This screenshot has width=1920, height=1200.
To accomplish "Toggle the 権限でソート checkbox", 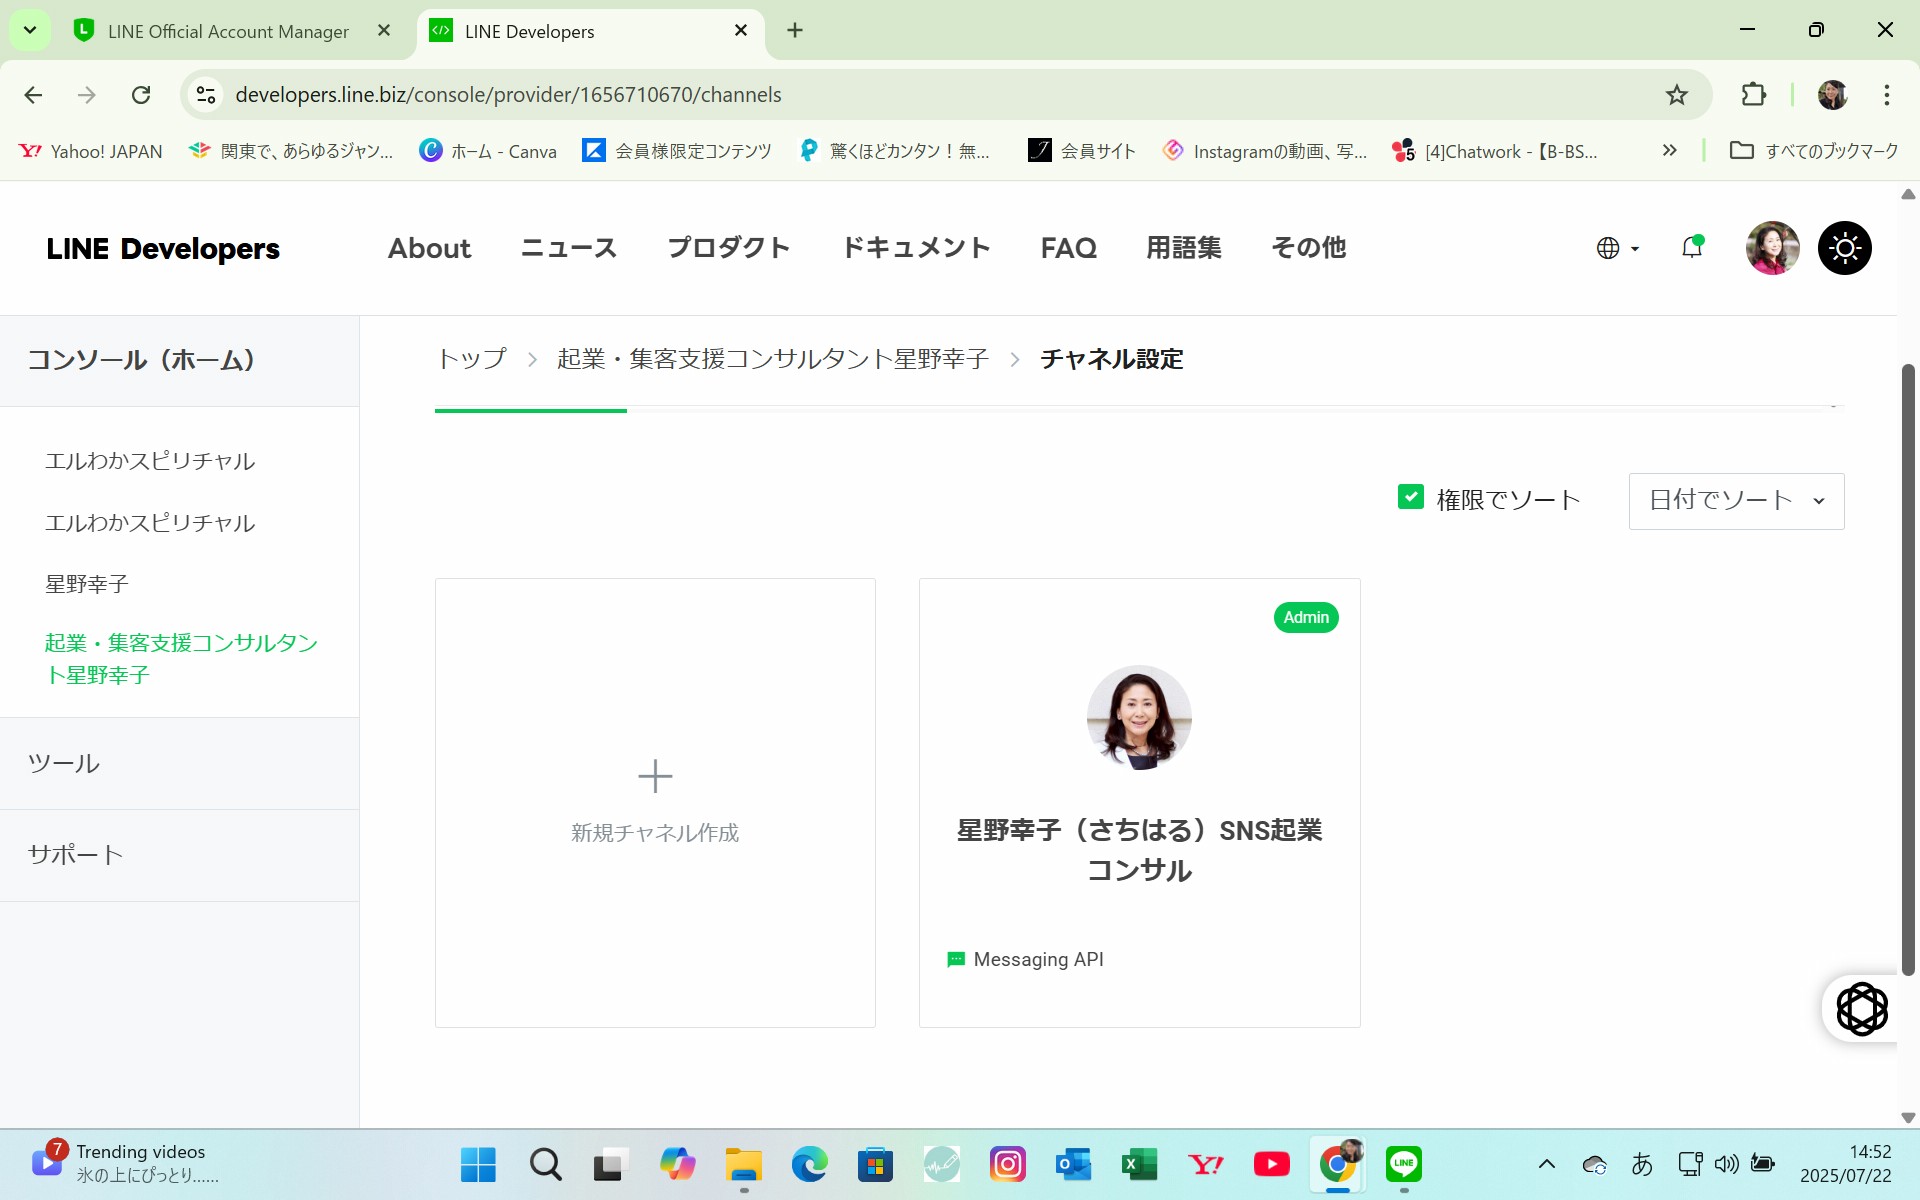I will pyautogui.click(x=1410, y=497).
